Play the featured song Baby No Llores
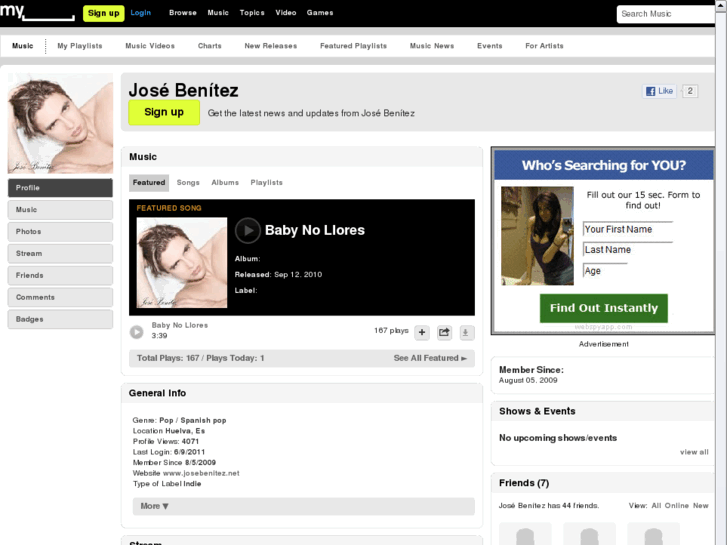Image resolution: width=727 pixels, height=545 pixels. (x=248, y=231)
